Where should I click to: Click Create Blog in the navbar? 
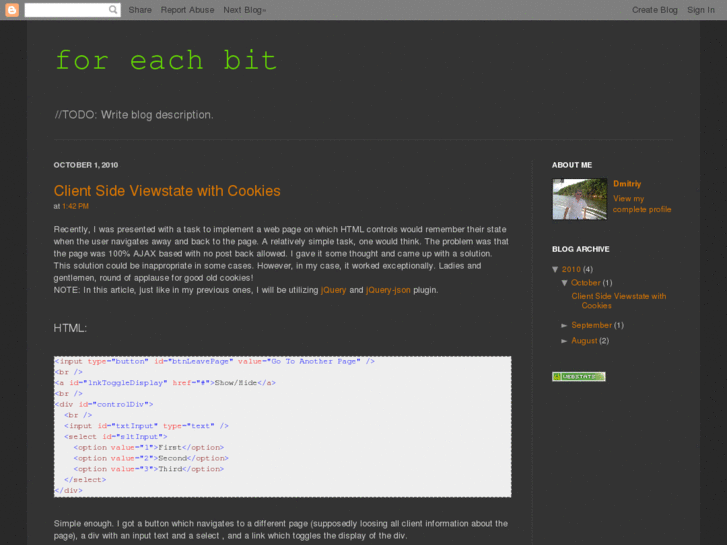pos(655,10)
